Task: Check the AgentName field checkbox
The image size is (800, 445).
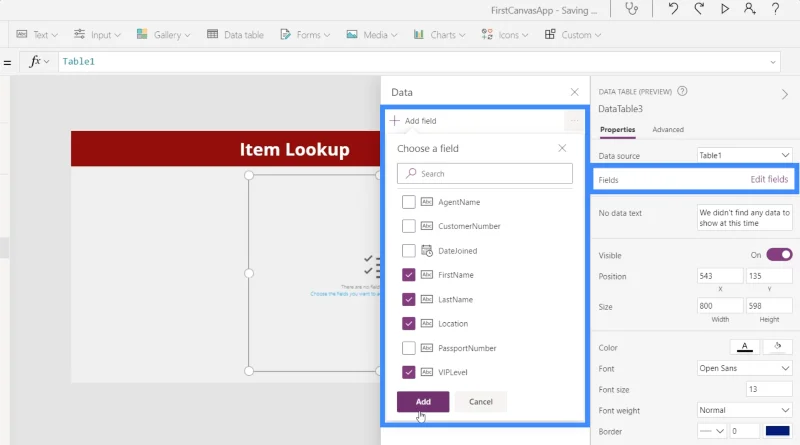Action: tap(409, 202)
